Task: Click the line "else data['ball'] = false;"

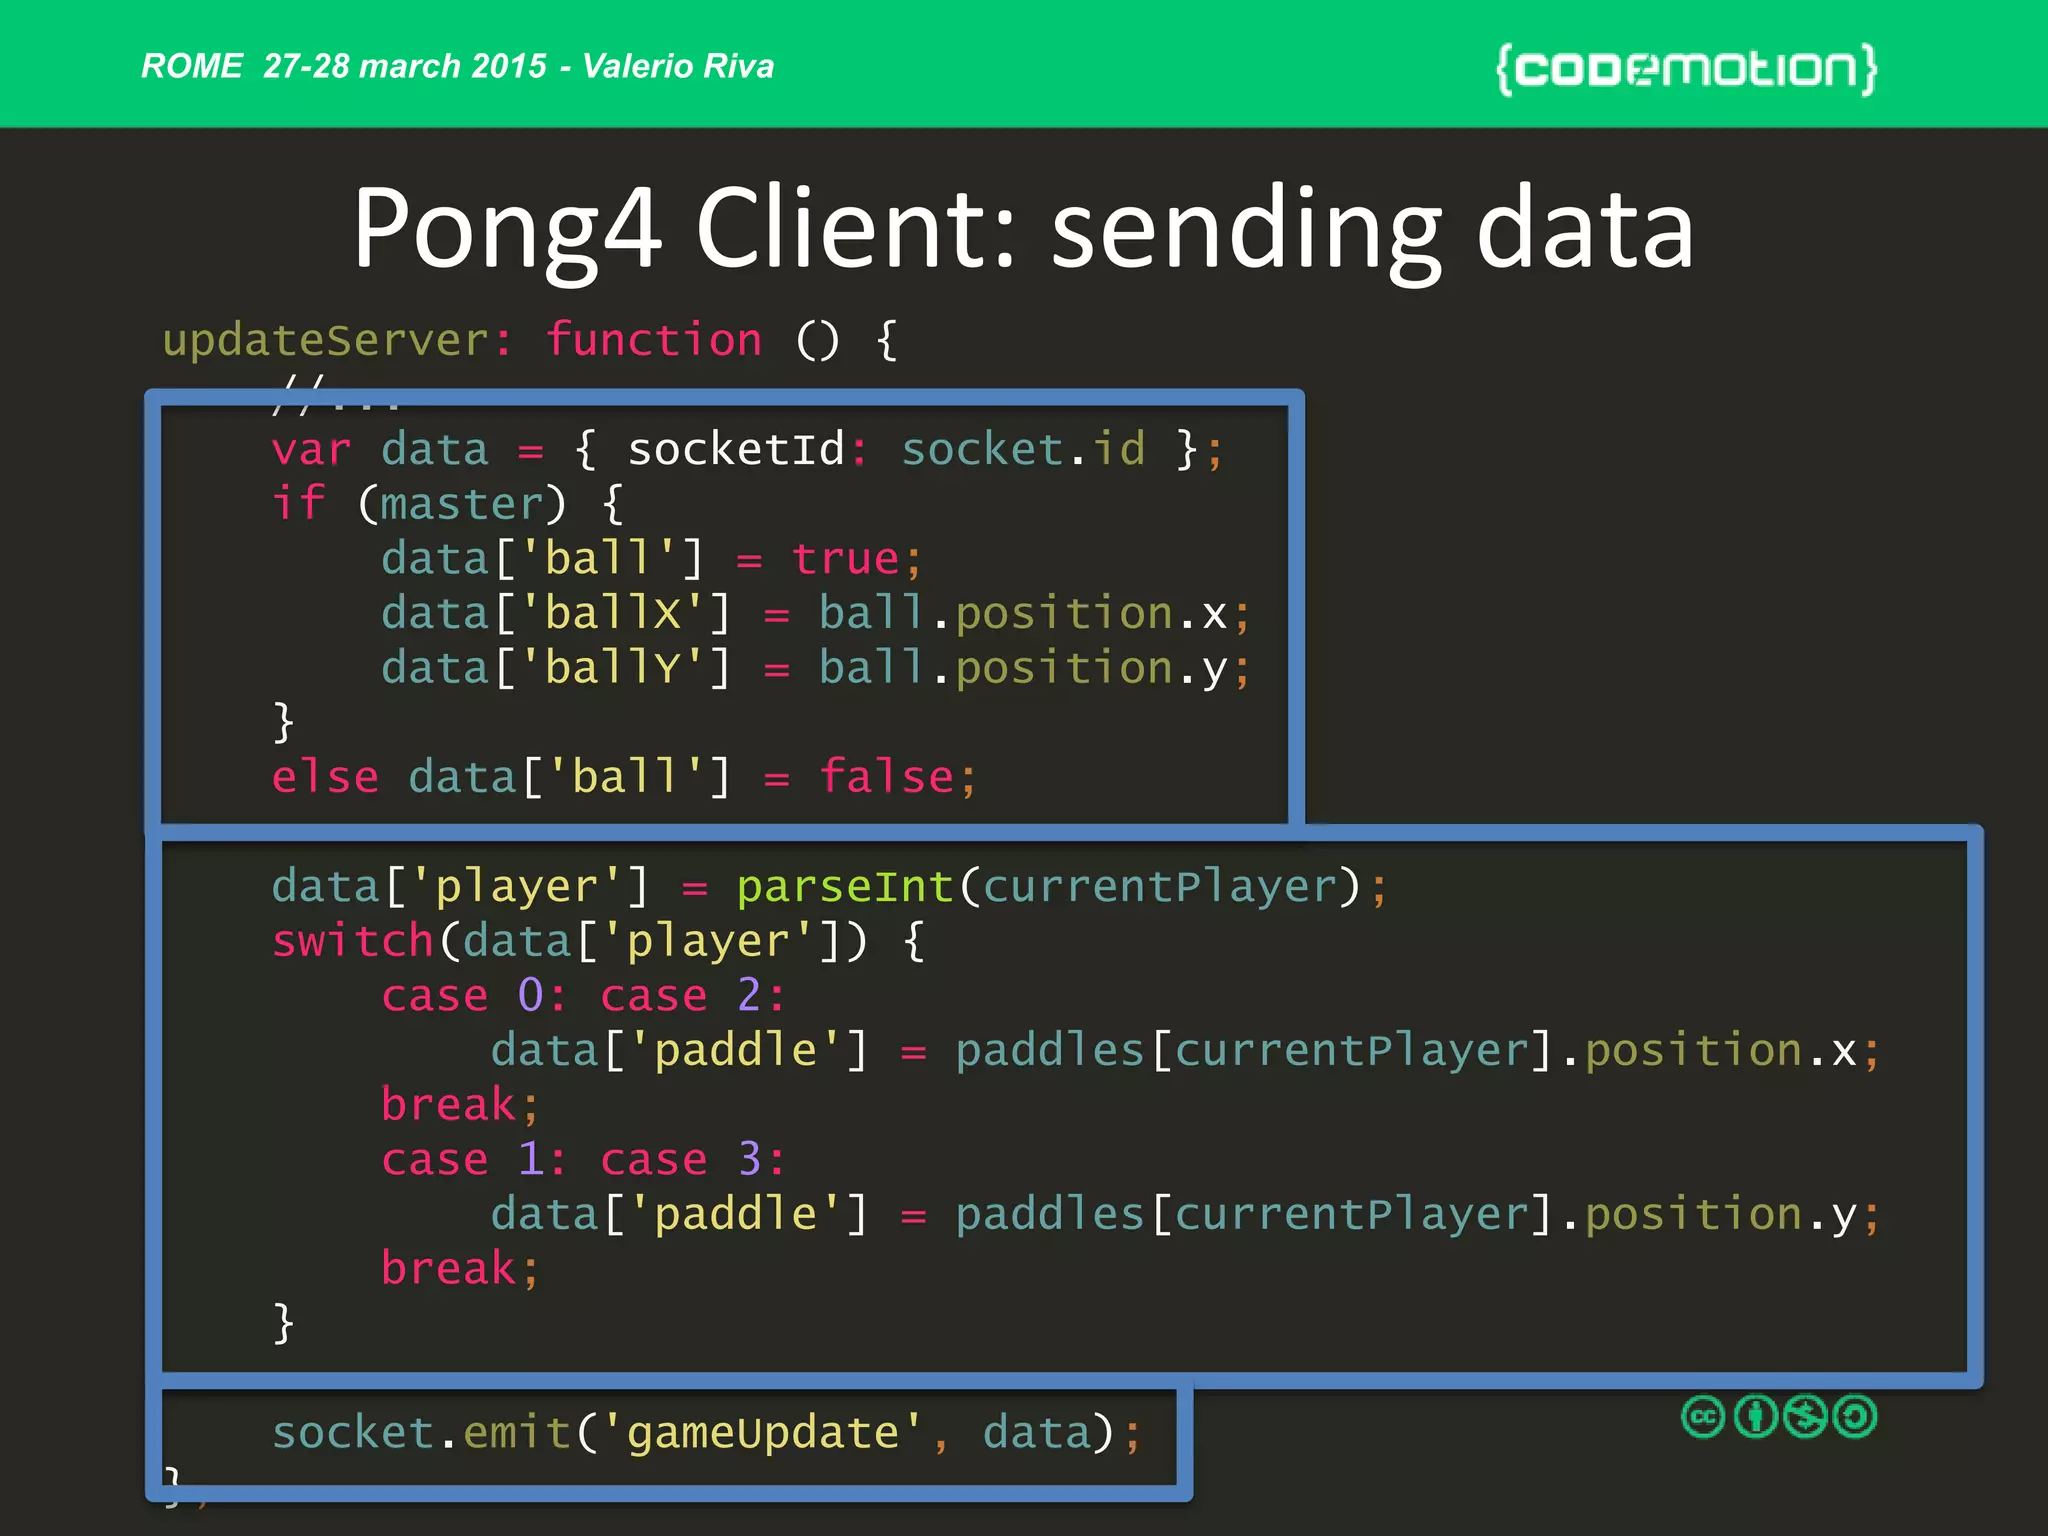Action: coord(624,777)
